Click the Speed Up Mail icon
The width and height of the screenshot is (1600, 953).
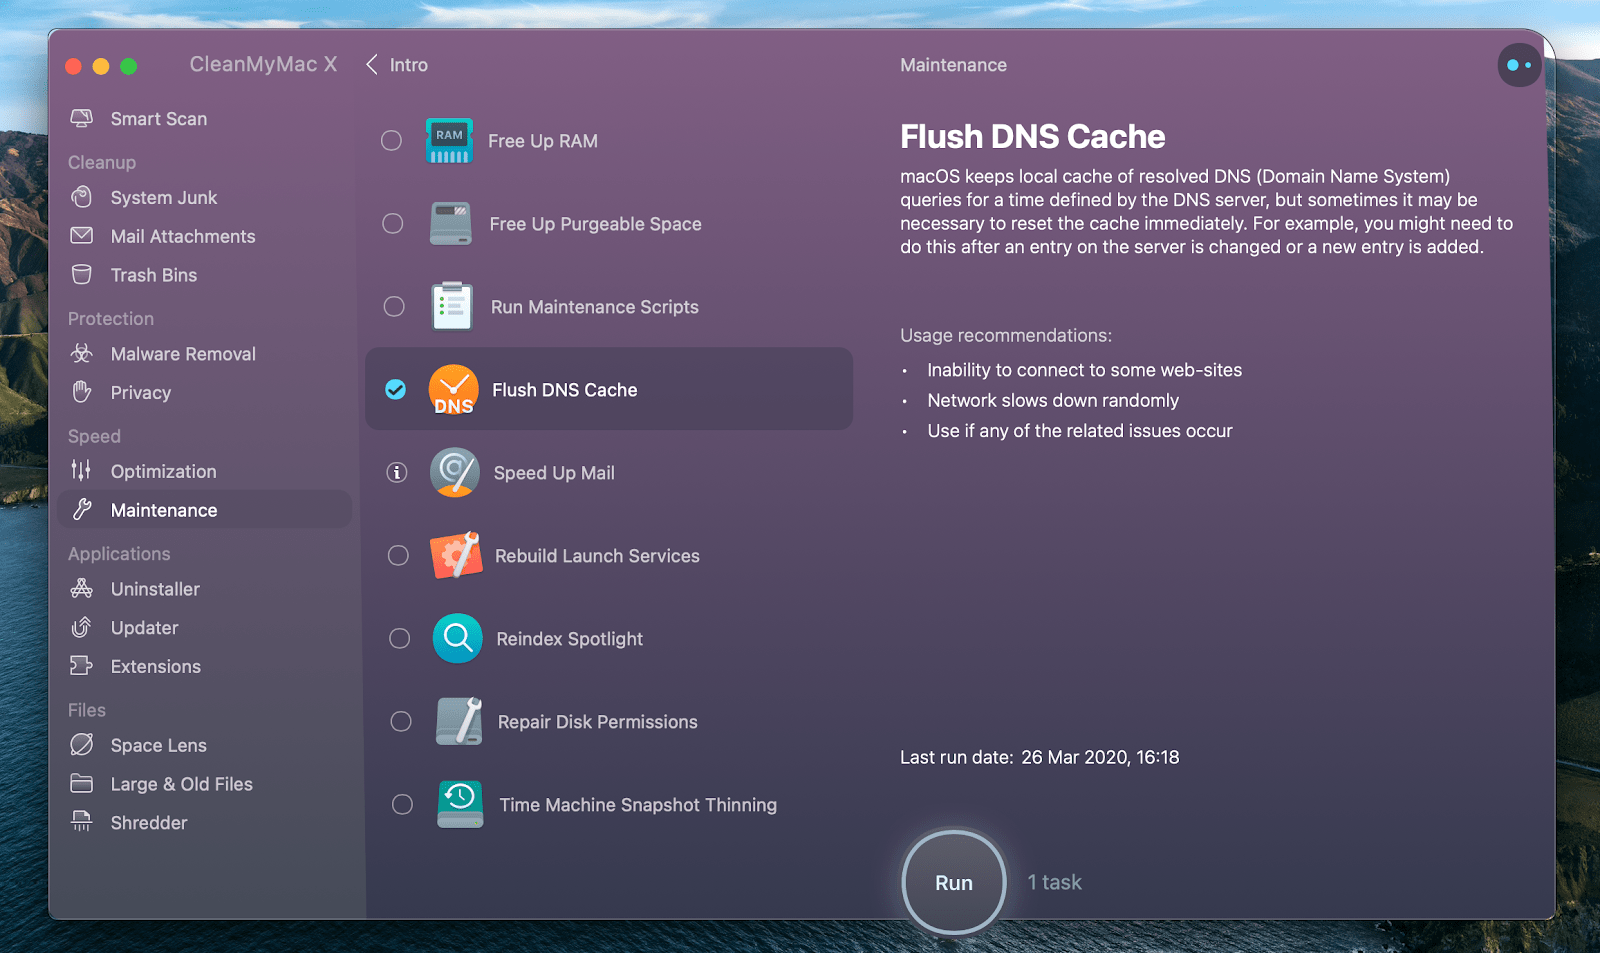pos(455,472)
